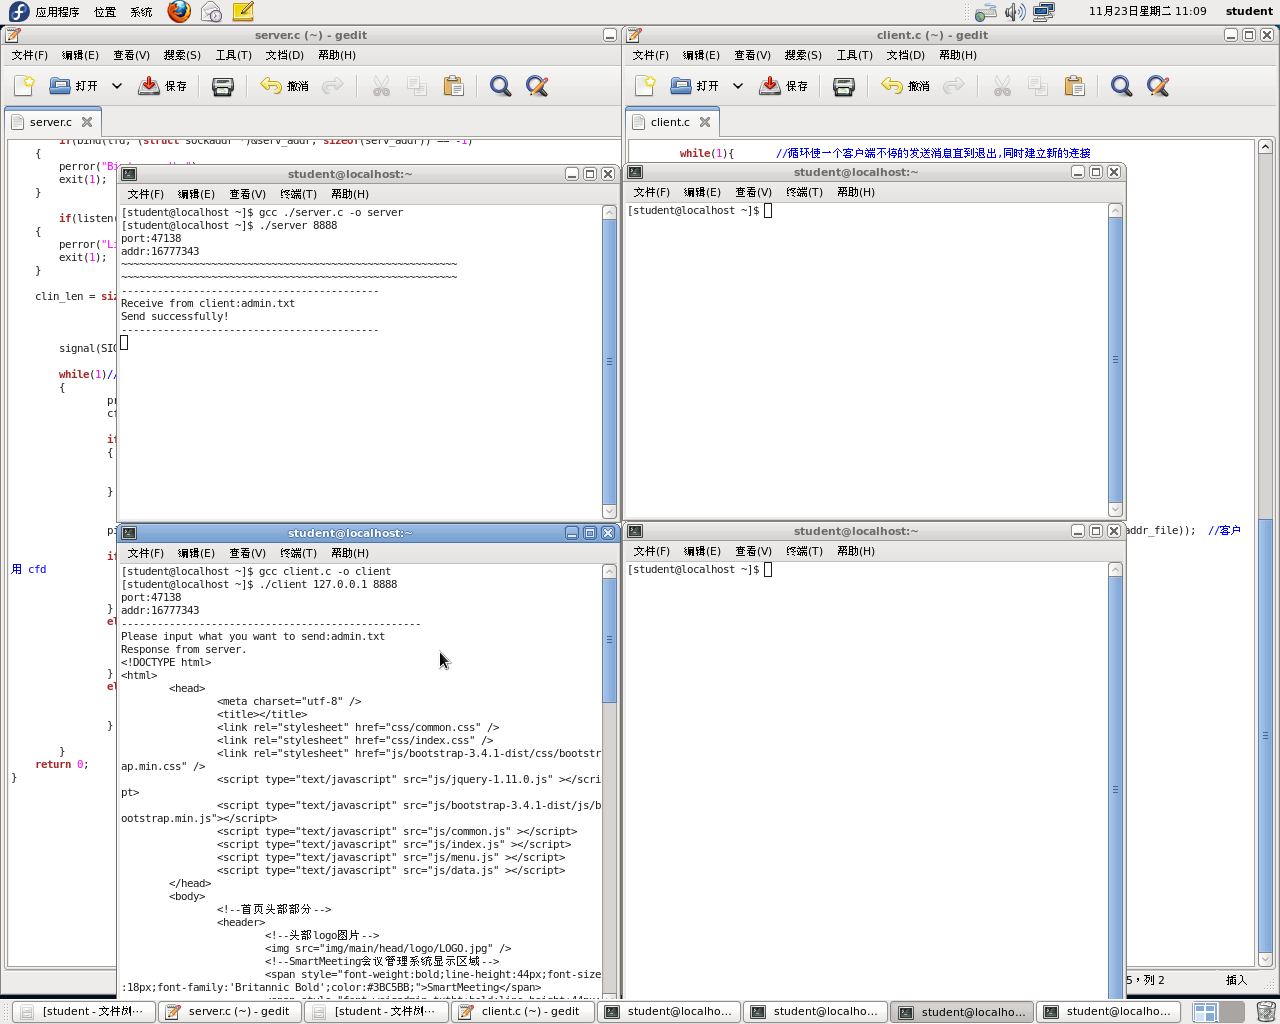
Task: Open the 应用程序 applications menu
Action: point(57,12)
